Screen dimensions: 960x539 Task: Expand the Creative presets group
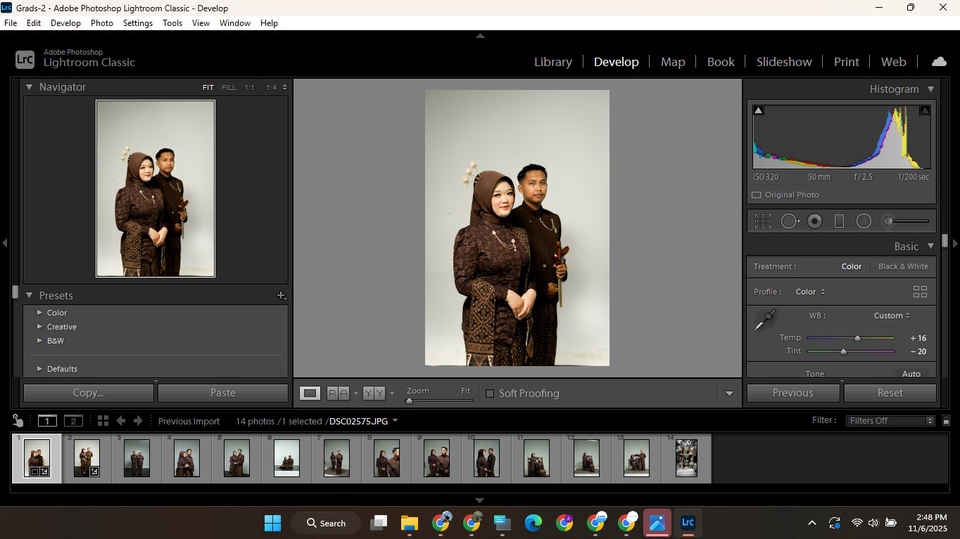click(x=39, y=326)
